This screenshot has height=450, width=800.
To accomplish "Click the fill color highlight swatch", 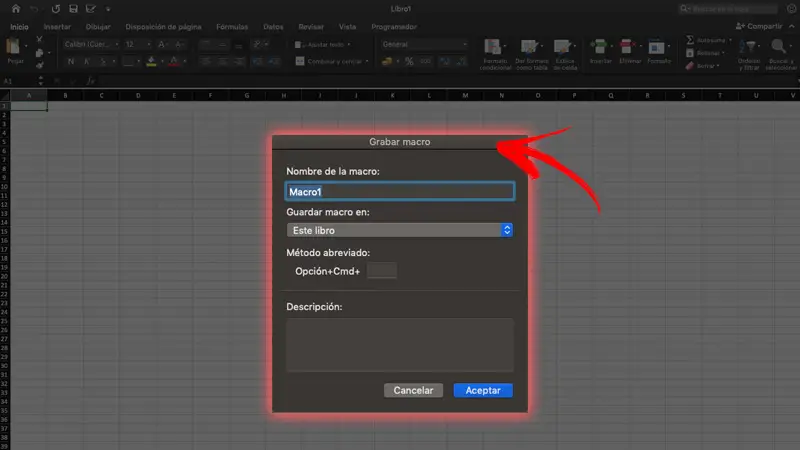I will click(x=151, y=62).
